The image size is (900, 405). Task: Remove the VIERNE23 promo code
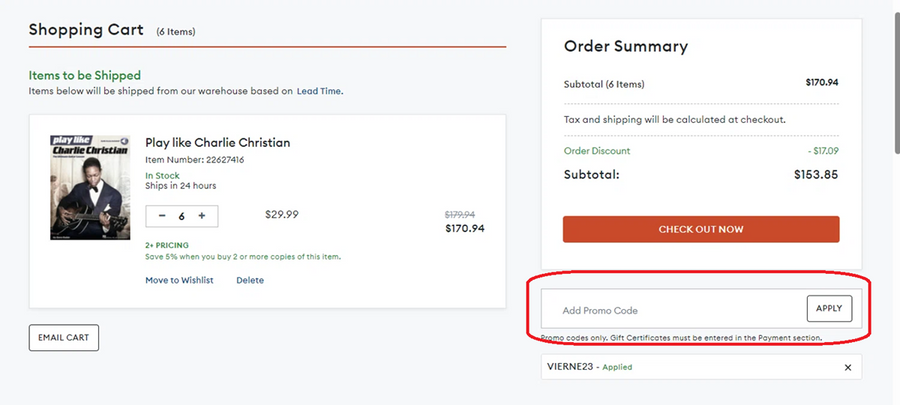[848, 368]
